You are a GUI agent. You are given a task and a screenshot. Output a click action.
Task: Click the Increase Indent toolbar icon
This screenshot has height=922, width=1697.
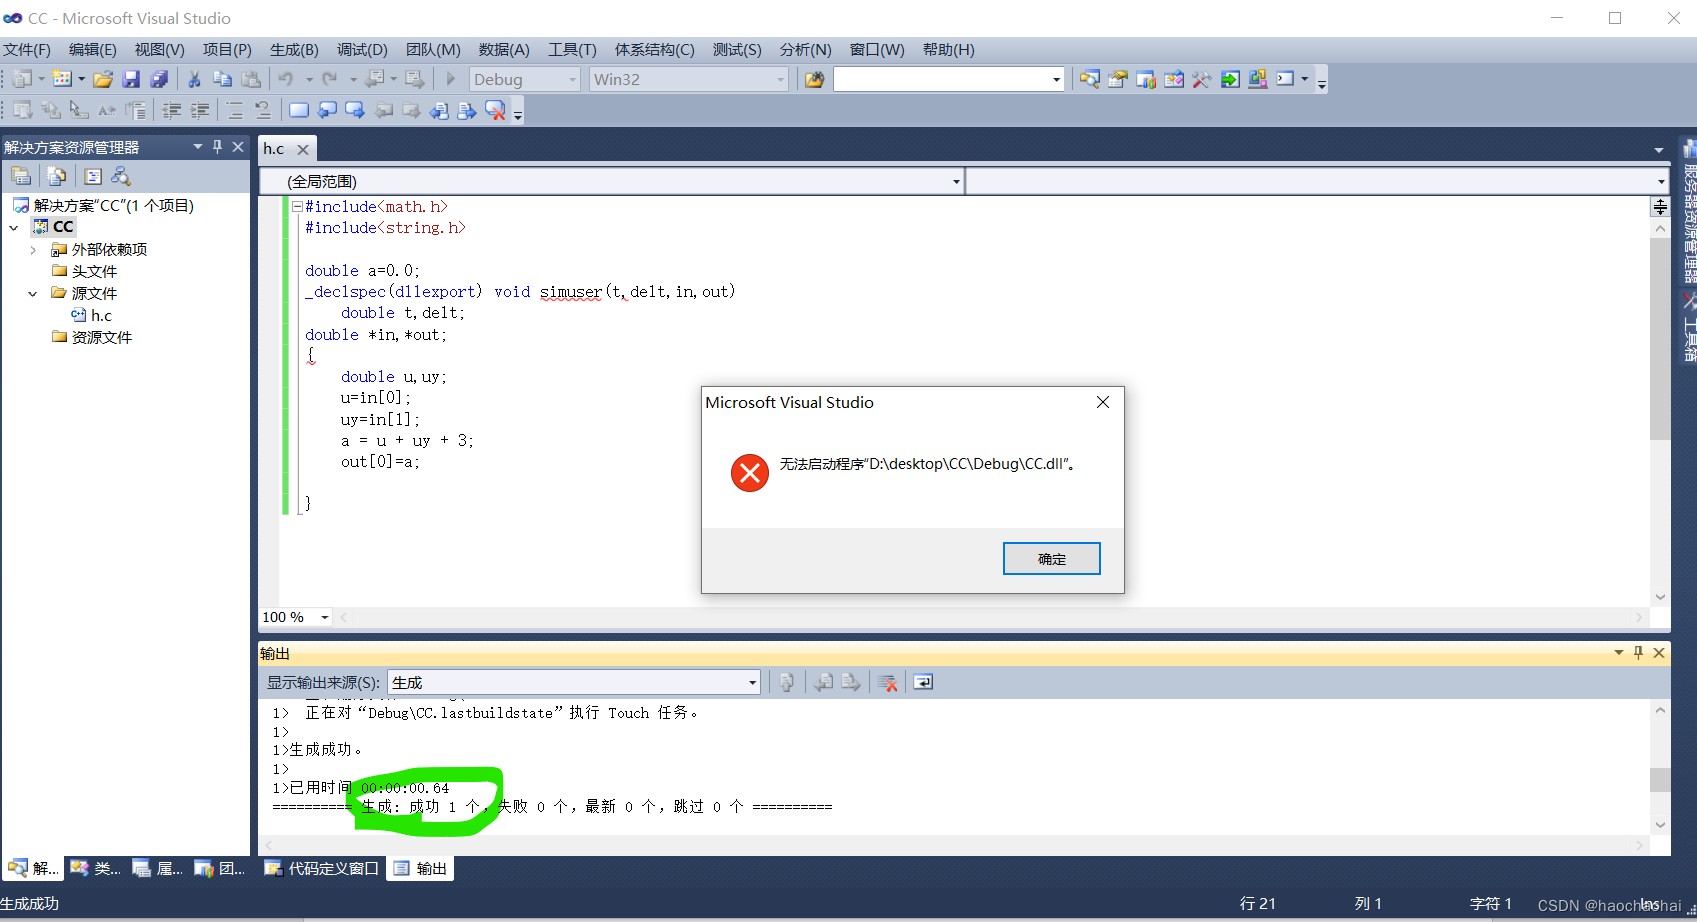(x=200, y=110)
